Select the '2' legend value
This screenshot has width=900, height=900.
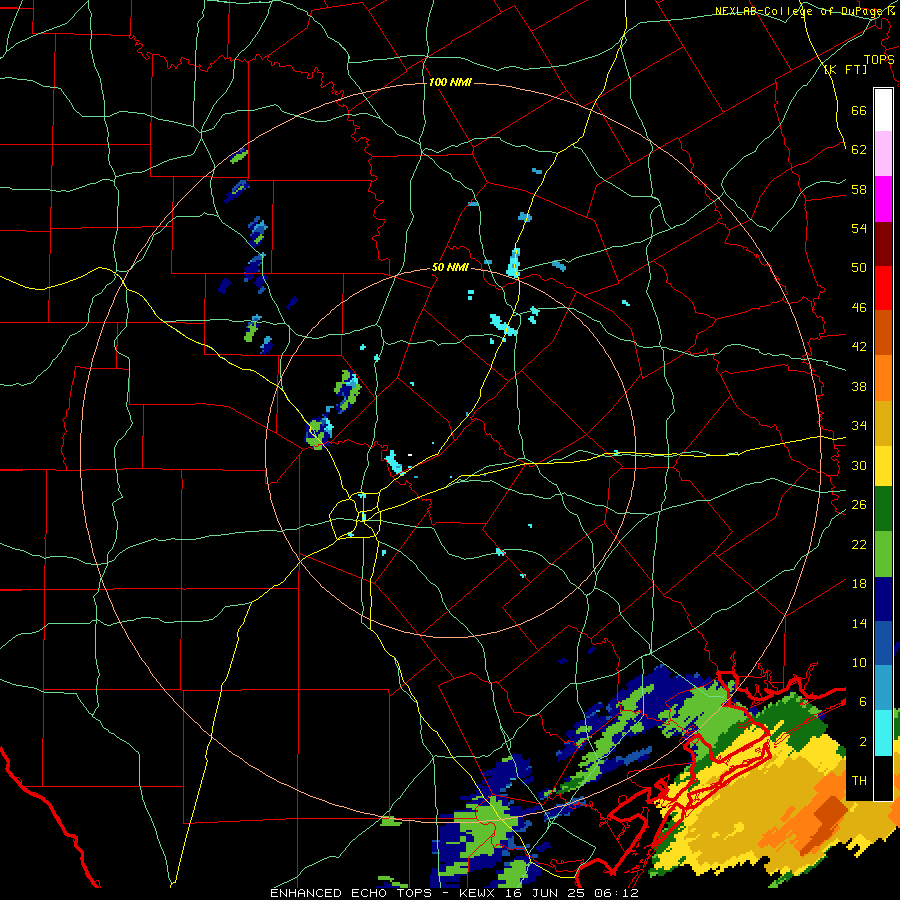pos(863,741)
